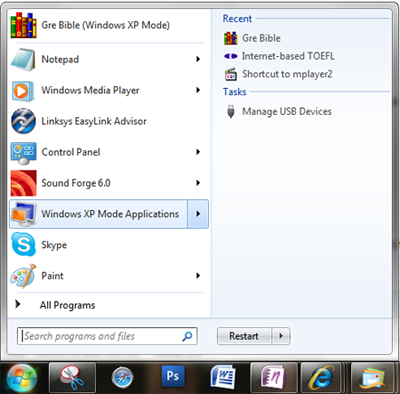Open the Start orb button

(22, 378)
